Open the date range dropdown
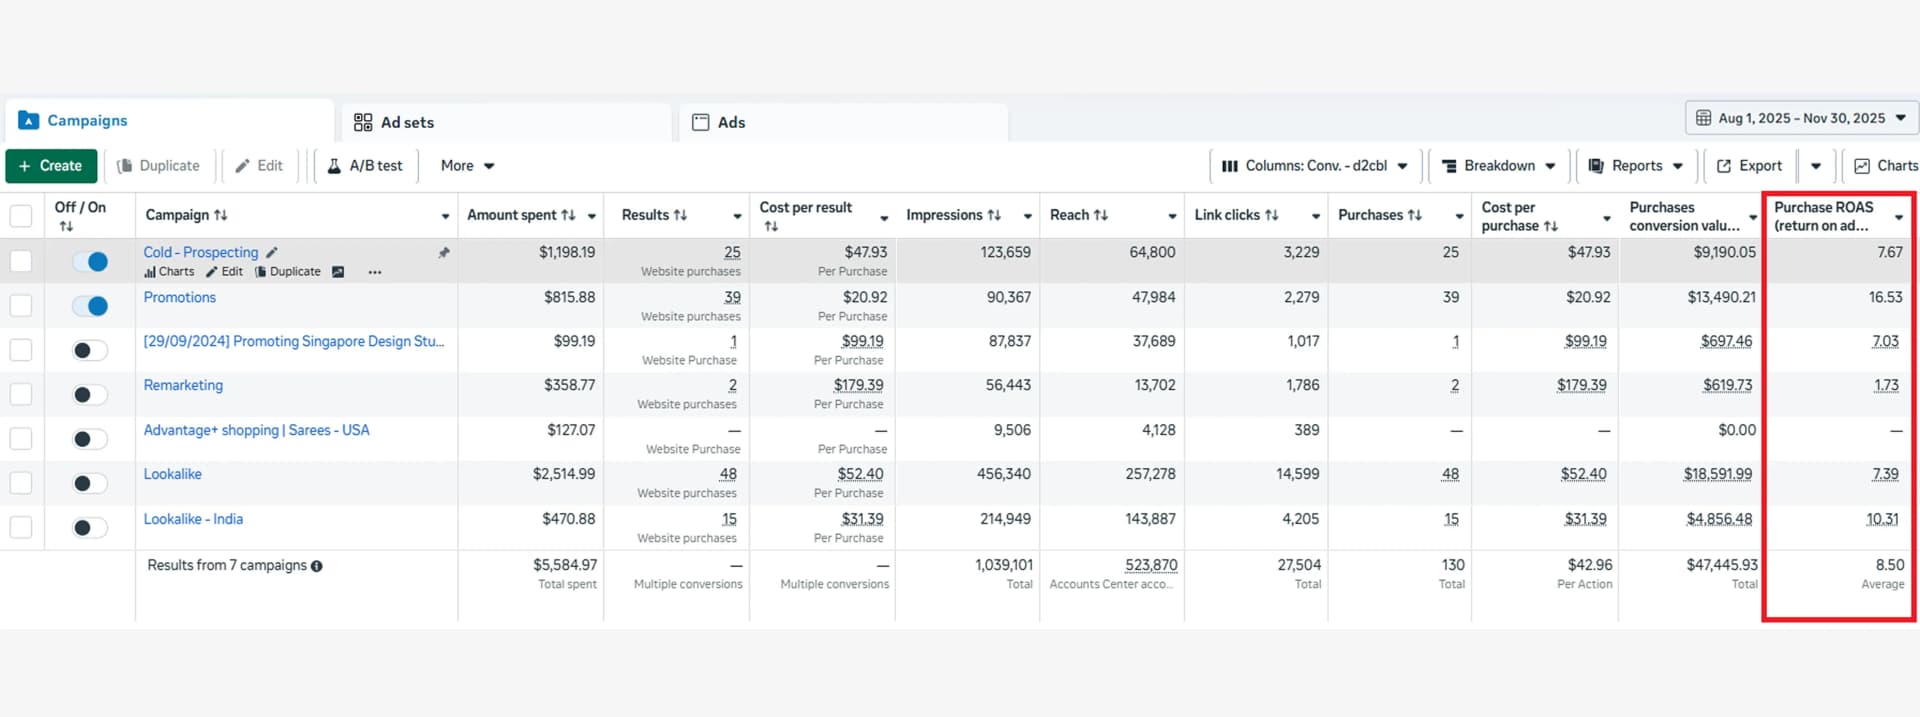 pos(1801,118)
